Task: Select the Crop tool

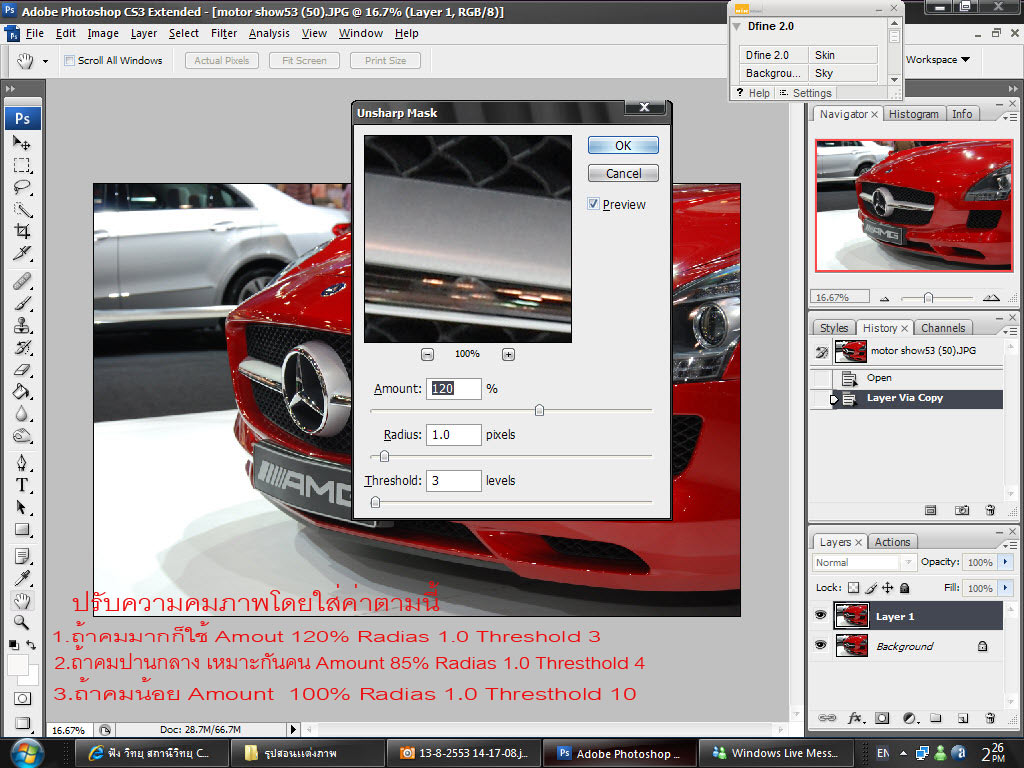Action: click(x=22, y=231)
